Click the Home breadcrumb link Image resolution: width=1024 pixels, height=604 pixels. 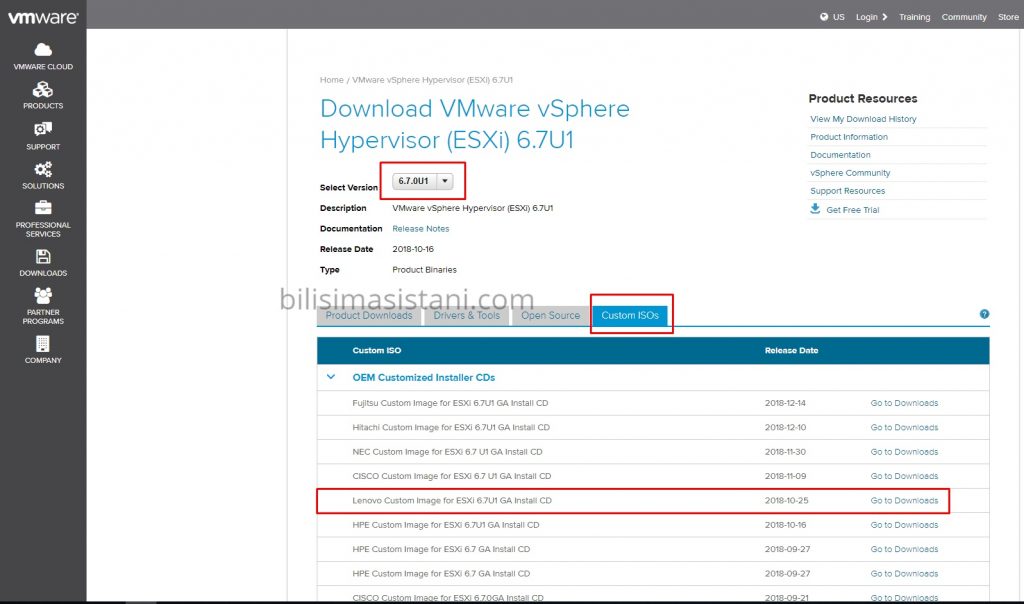click(x=331, y=80)
